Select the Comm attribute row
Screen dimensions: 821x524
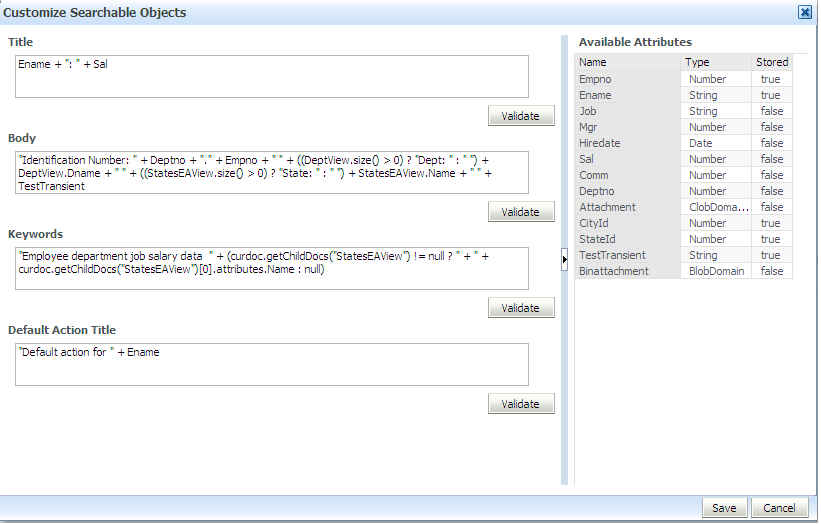point(683,175)
